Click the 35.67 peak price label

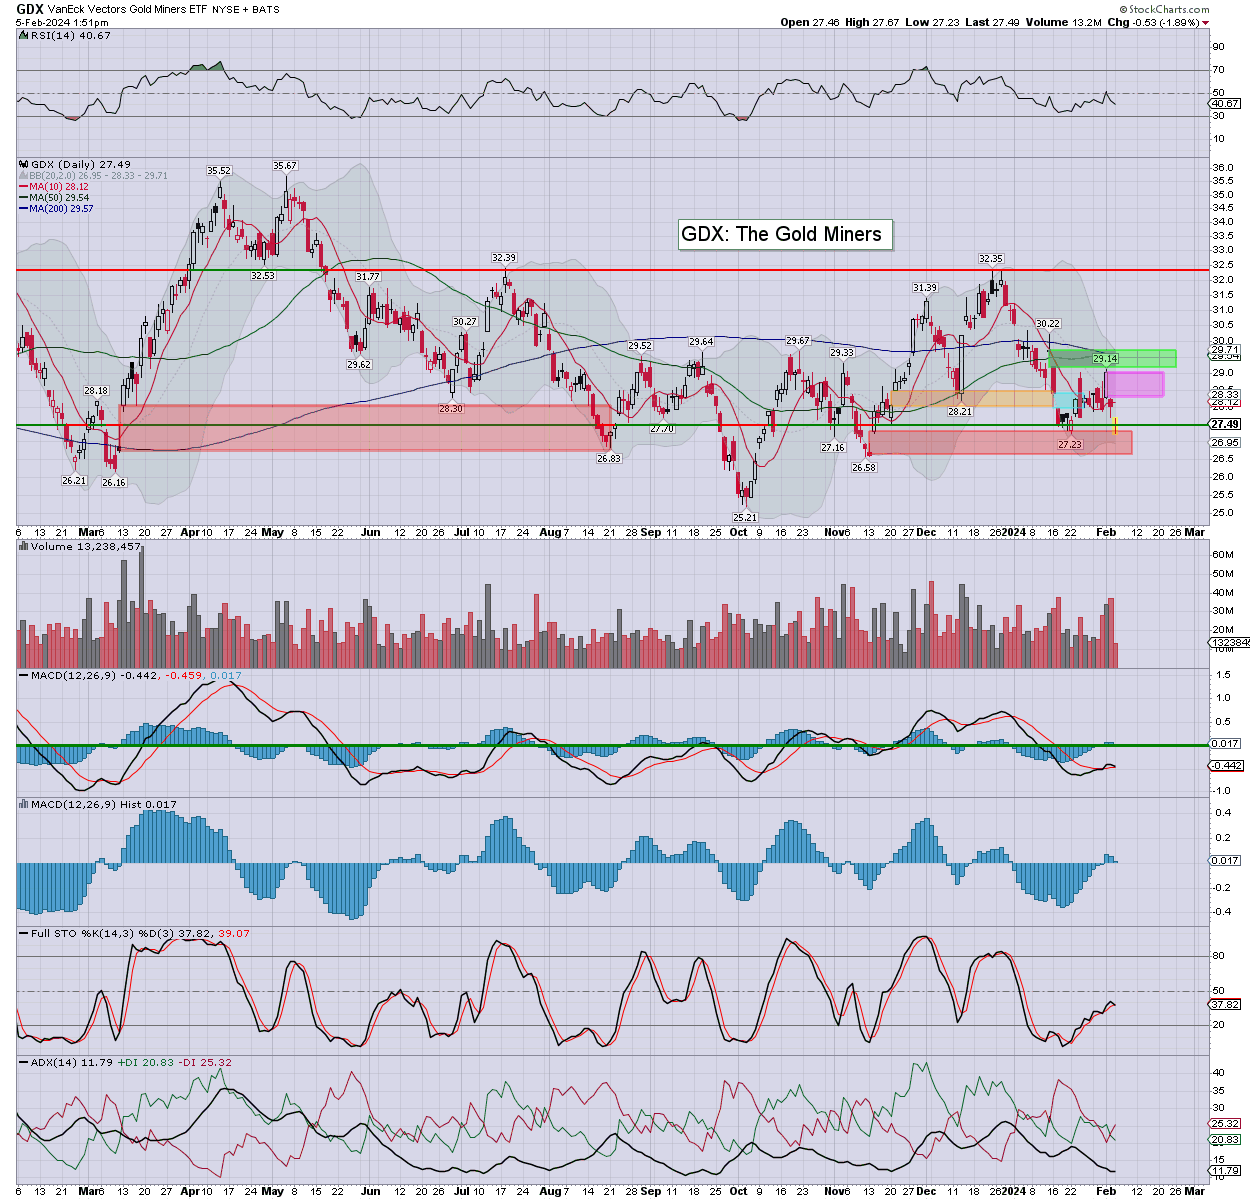285,166
